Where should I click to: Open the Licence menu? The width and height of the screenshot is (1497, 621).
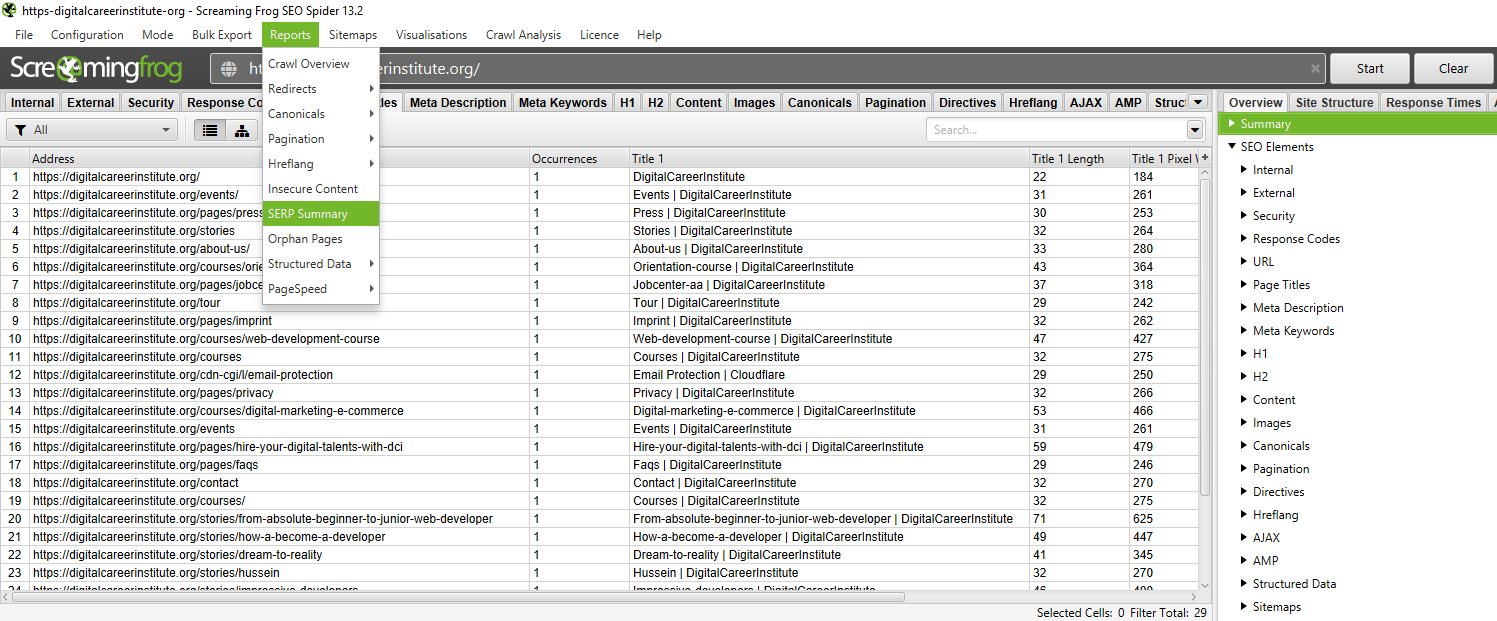coord(599,35)
